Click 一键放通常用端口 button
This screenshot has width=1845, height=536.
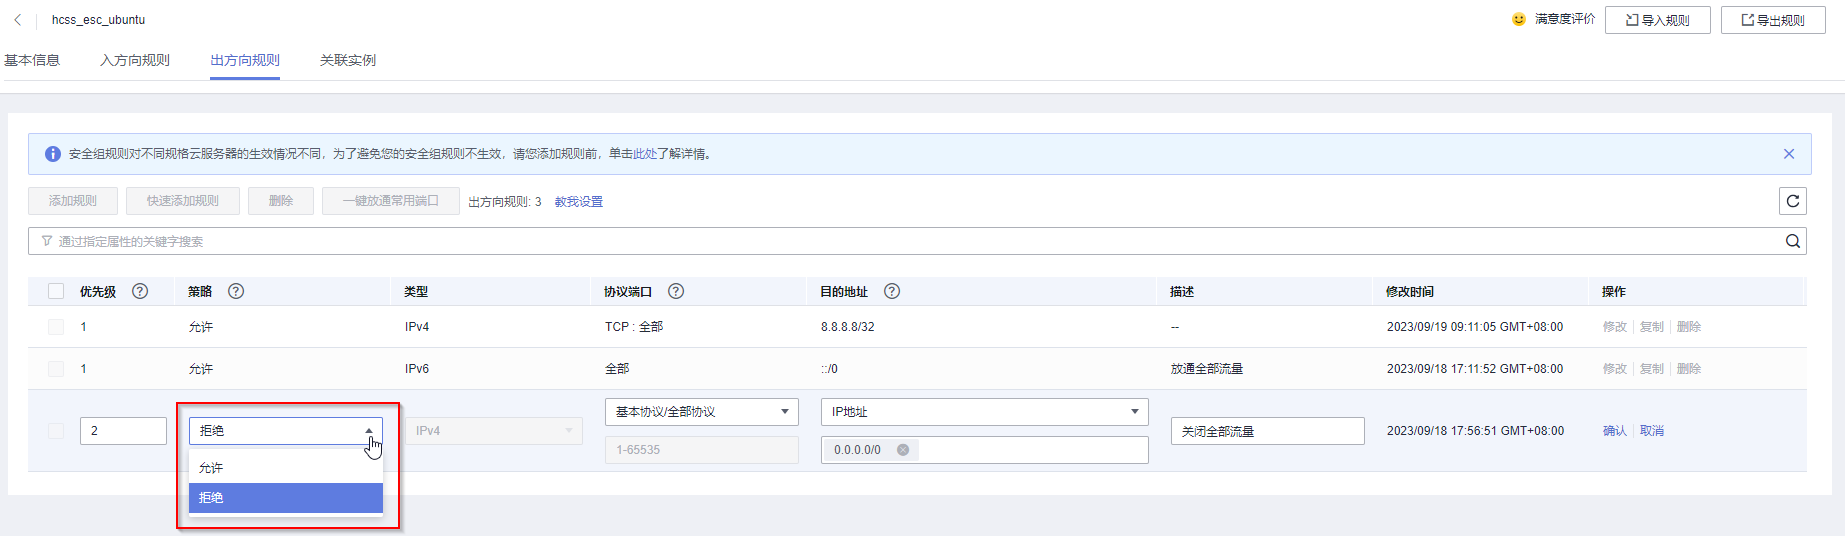pyautogui.click(x=391, y=201)
